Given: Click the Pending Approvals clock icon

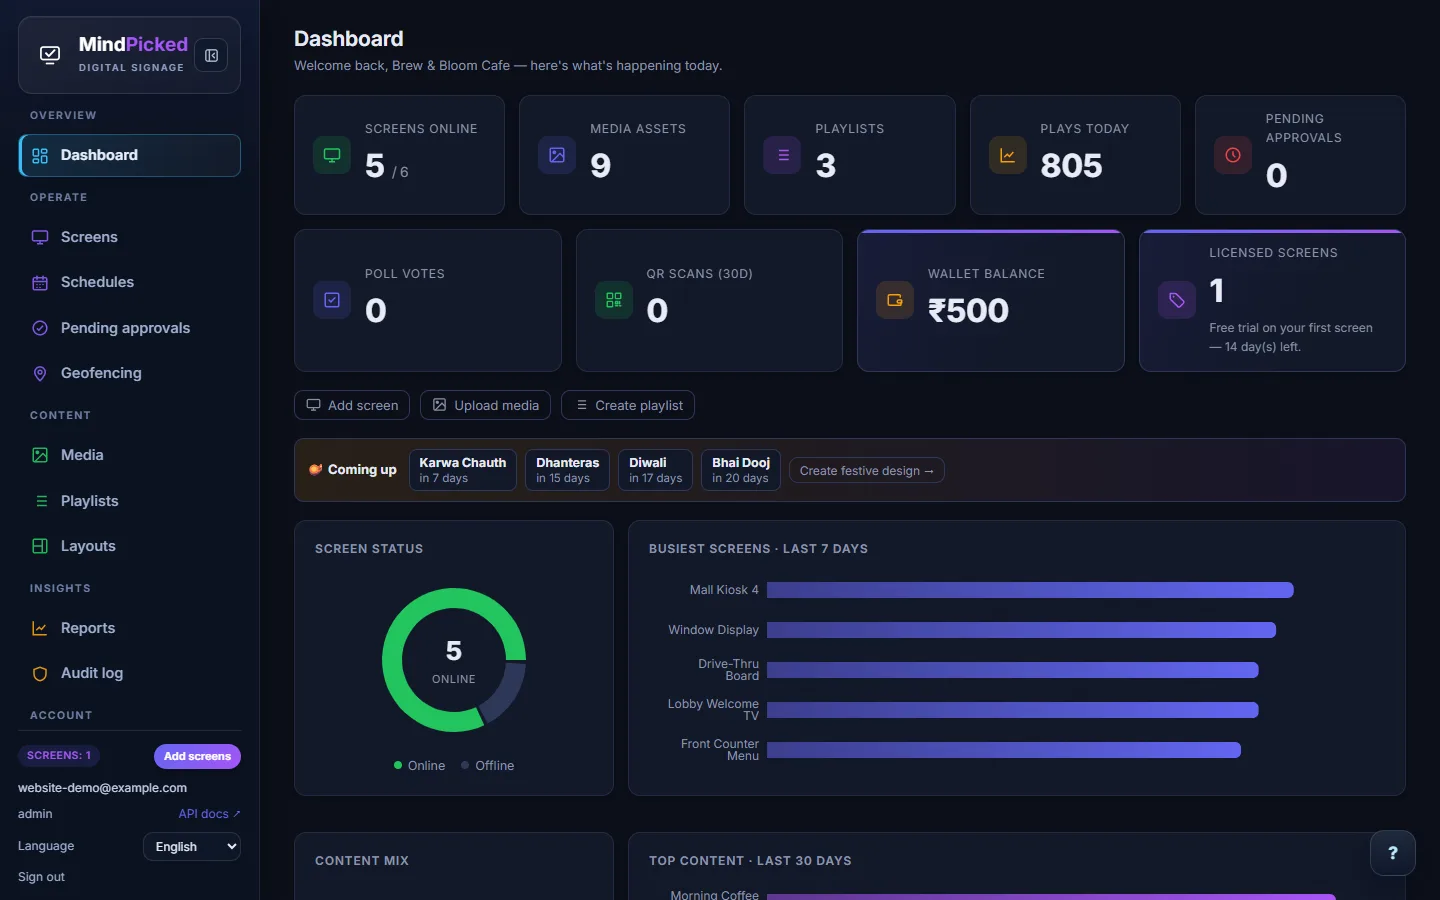Looking at the screenshot, I should (1233, 155).
